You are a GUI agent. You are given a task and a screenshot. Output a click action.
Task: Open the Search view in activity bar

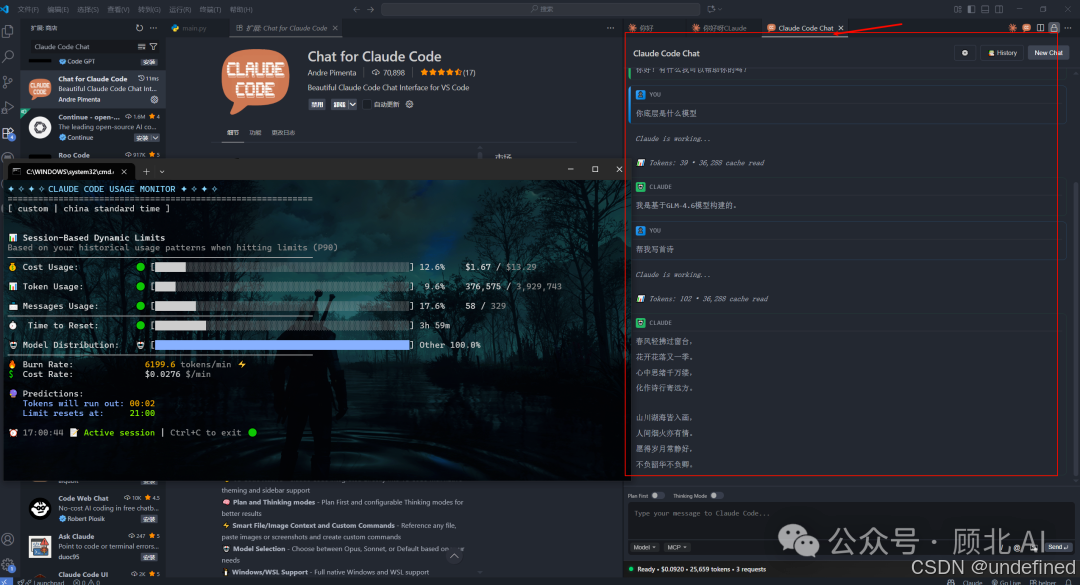pos(8,57)
